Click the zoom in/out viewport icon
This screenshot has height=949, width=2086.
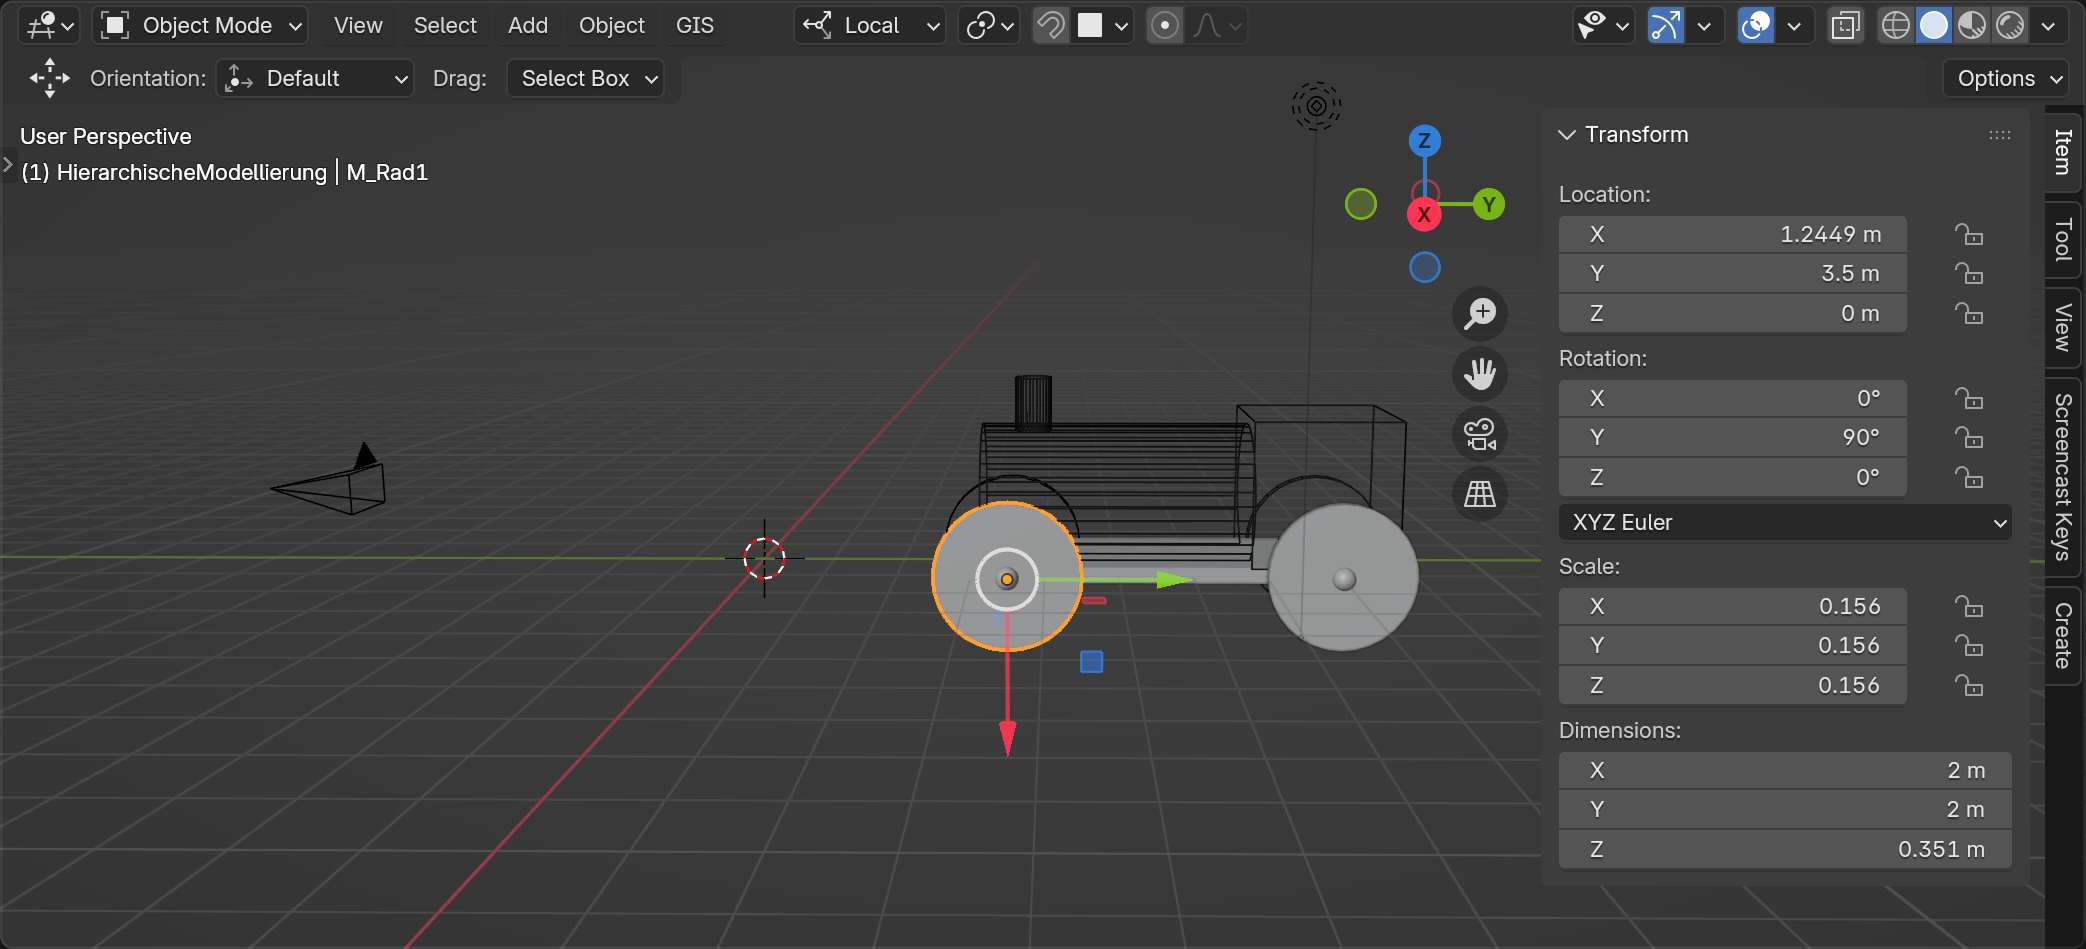coord(1480,314)
